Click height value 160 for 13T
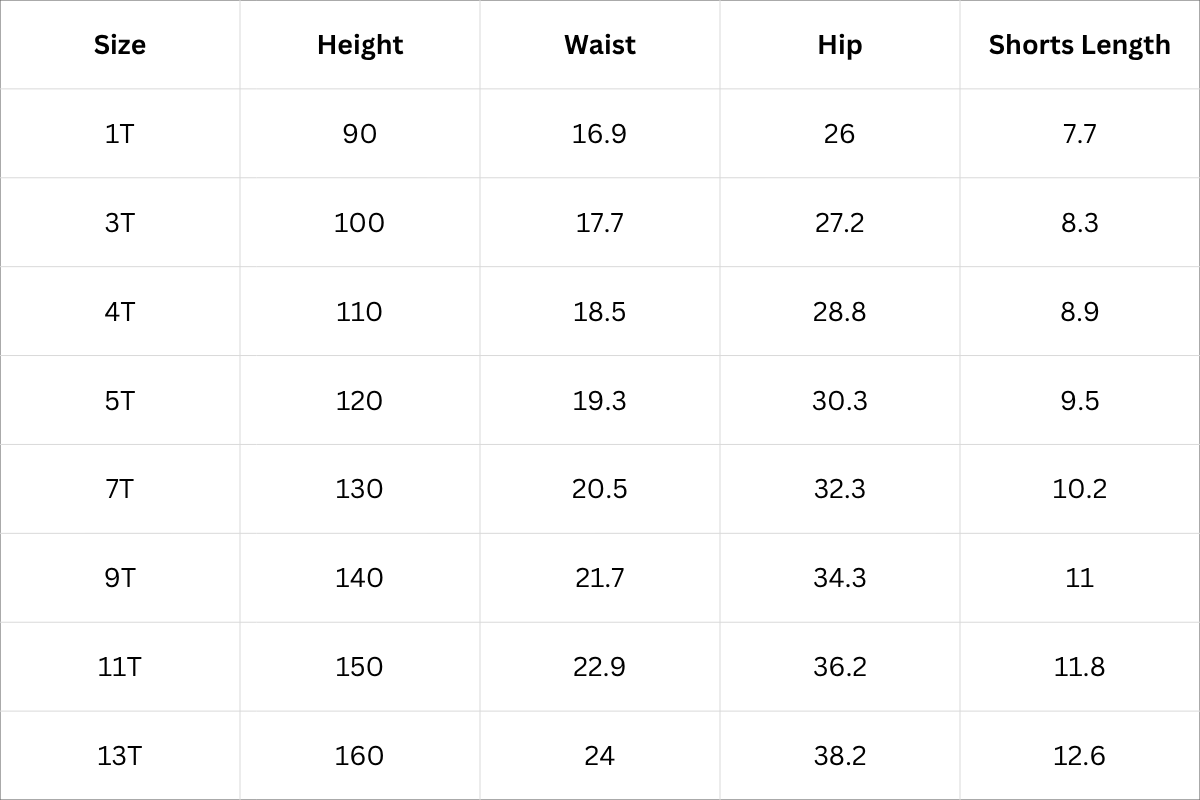 point(360,756)
